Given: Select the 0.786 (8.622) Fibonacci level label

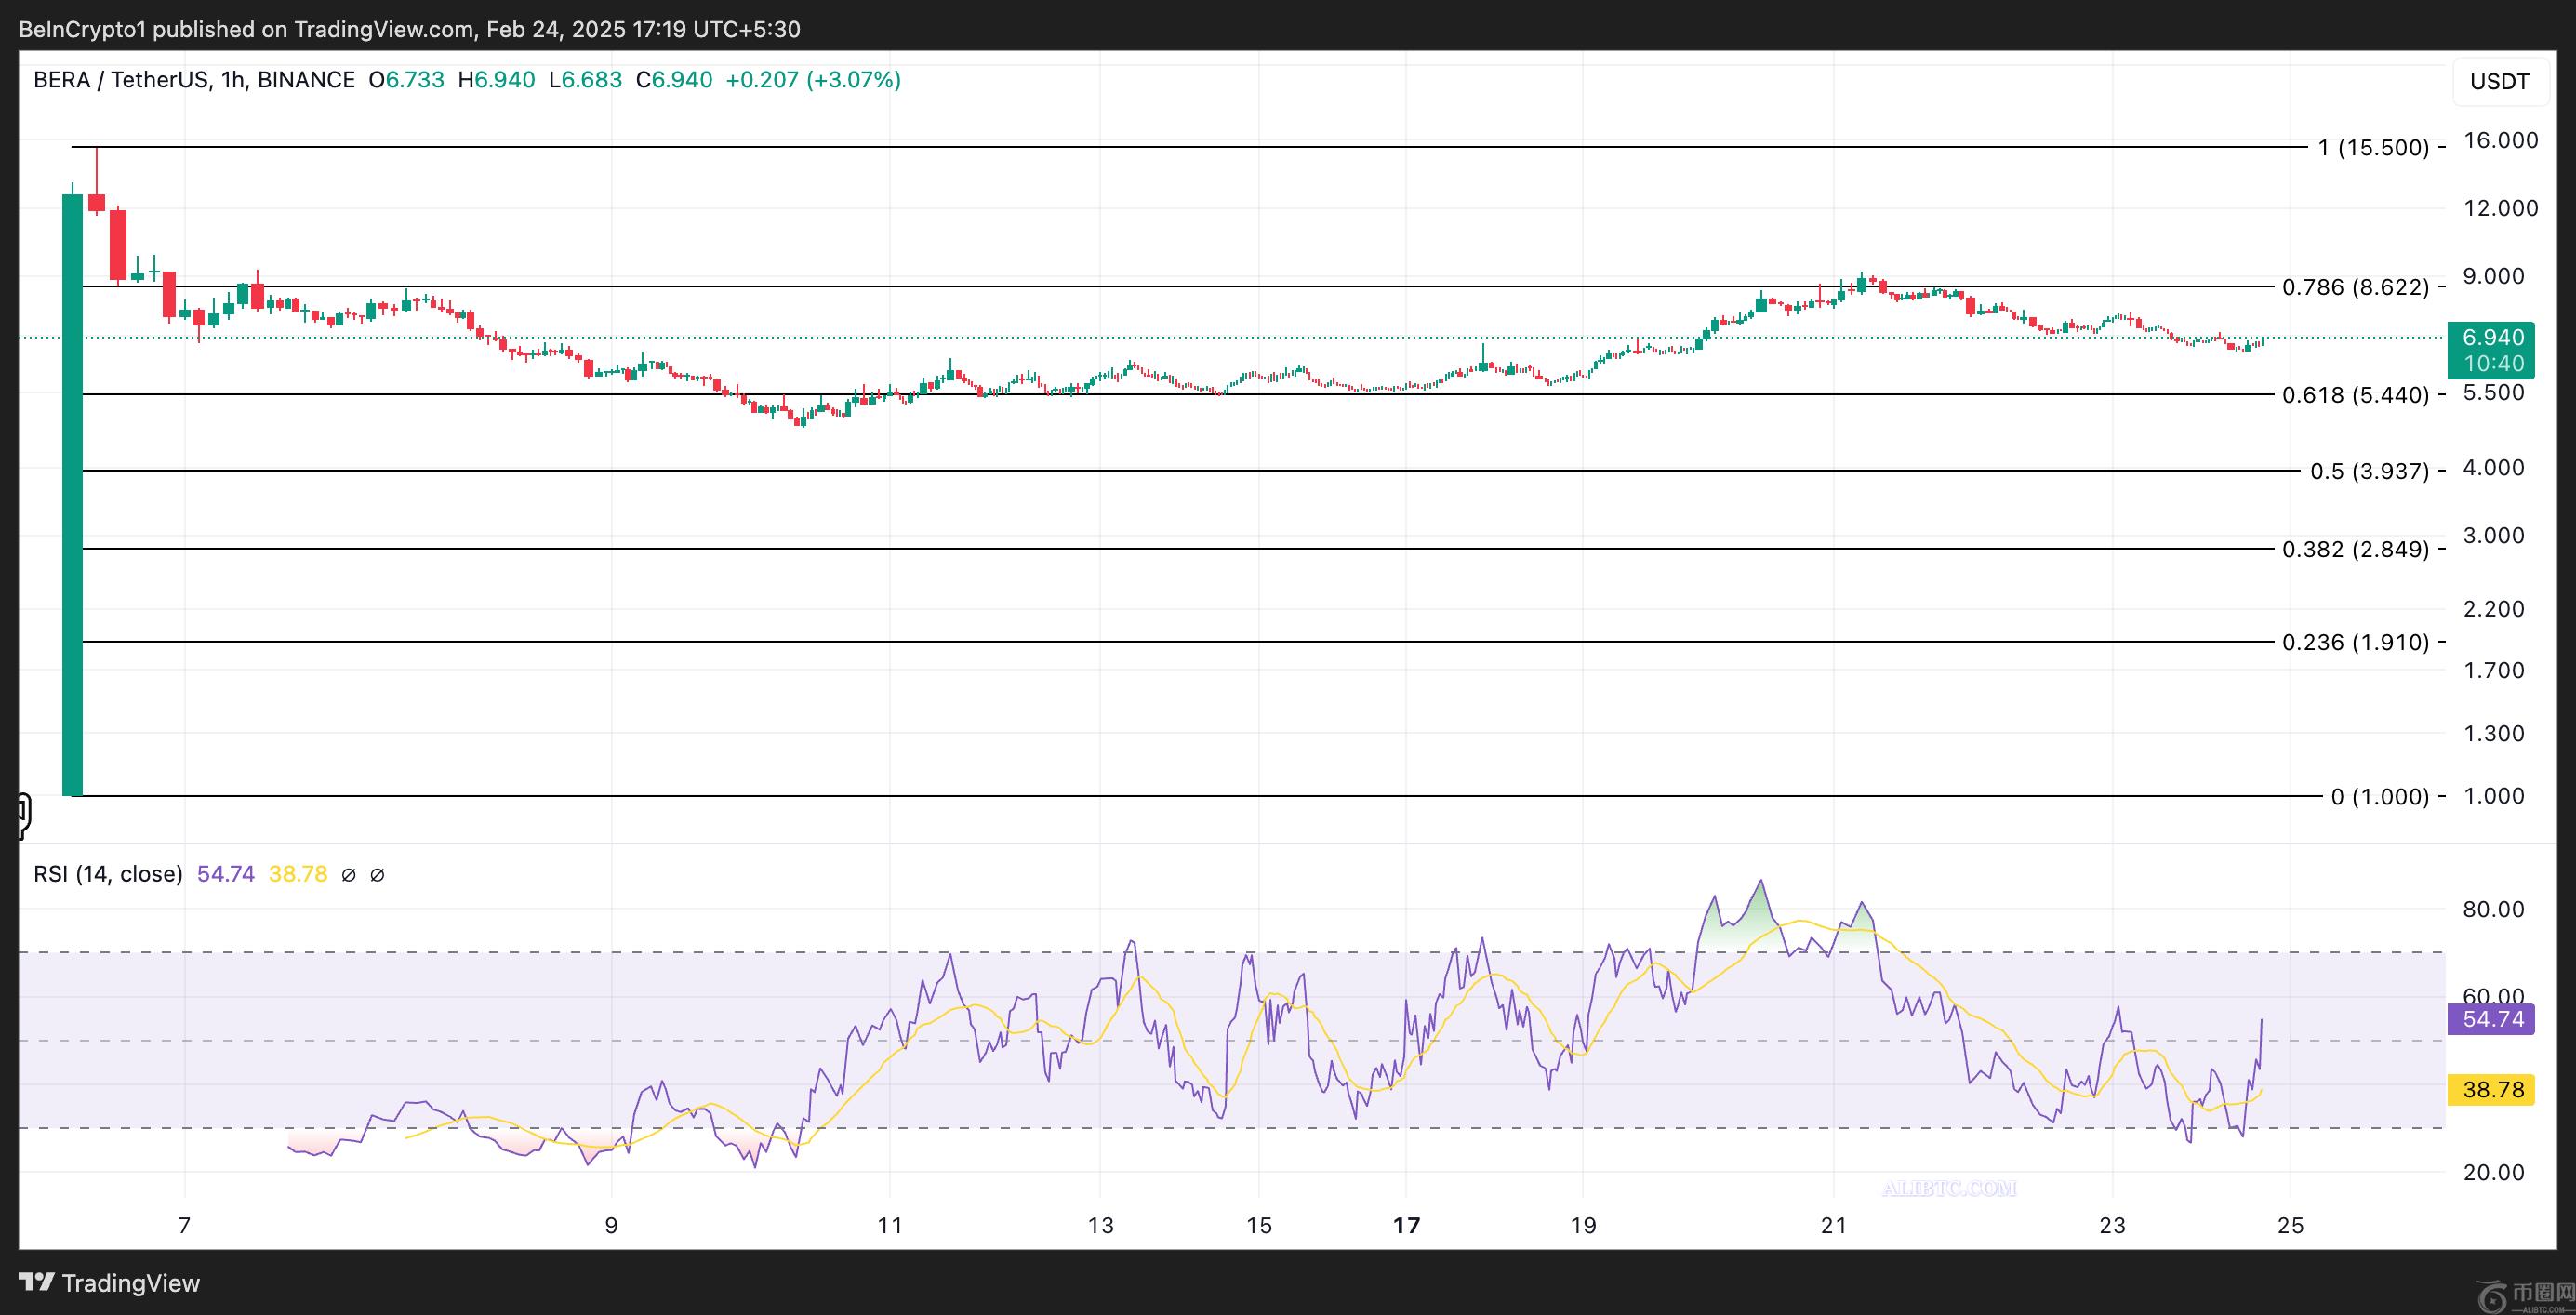Looking at the screenshot, I should tap(2354, 288).
